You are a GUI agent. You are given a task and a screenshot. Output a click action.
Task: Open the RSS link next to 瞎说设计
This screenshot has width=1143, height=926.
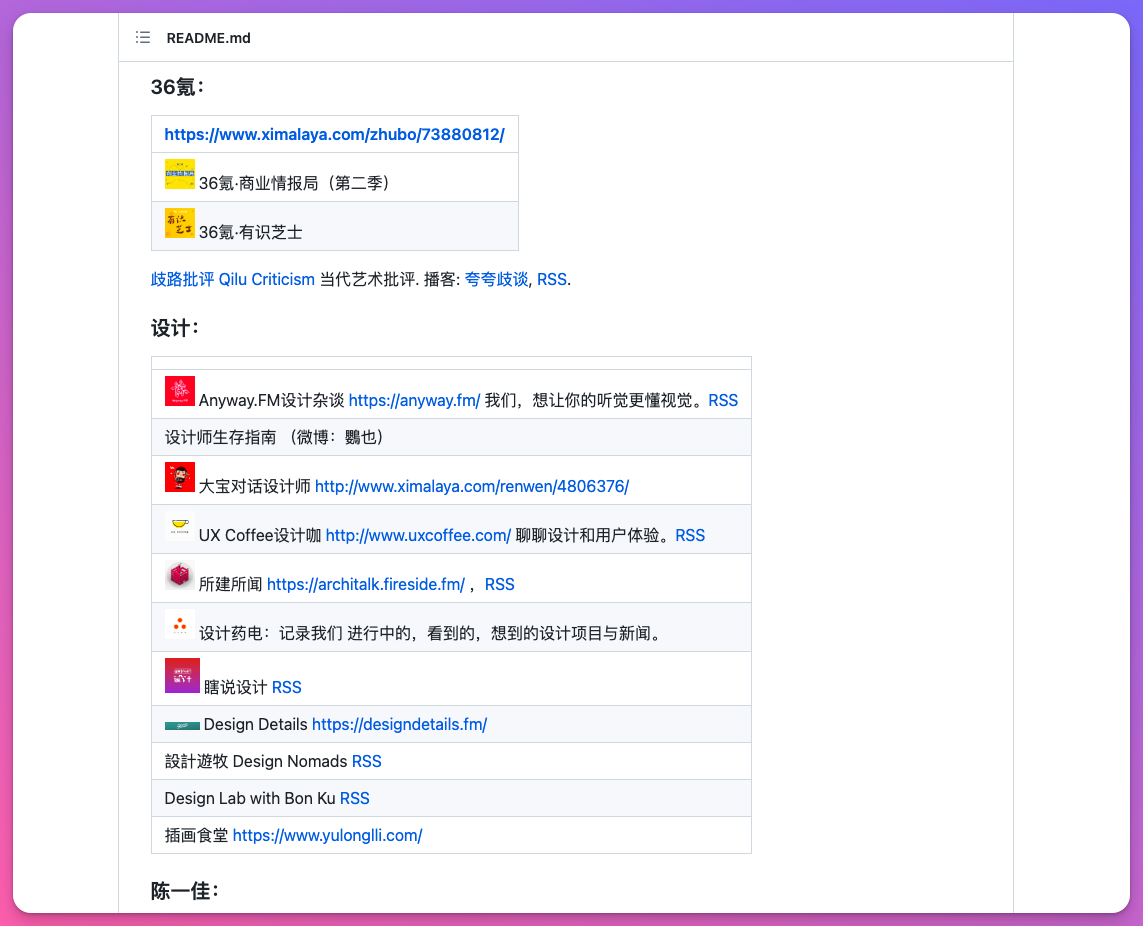tap(286, 687)
